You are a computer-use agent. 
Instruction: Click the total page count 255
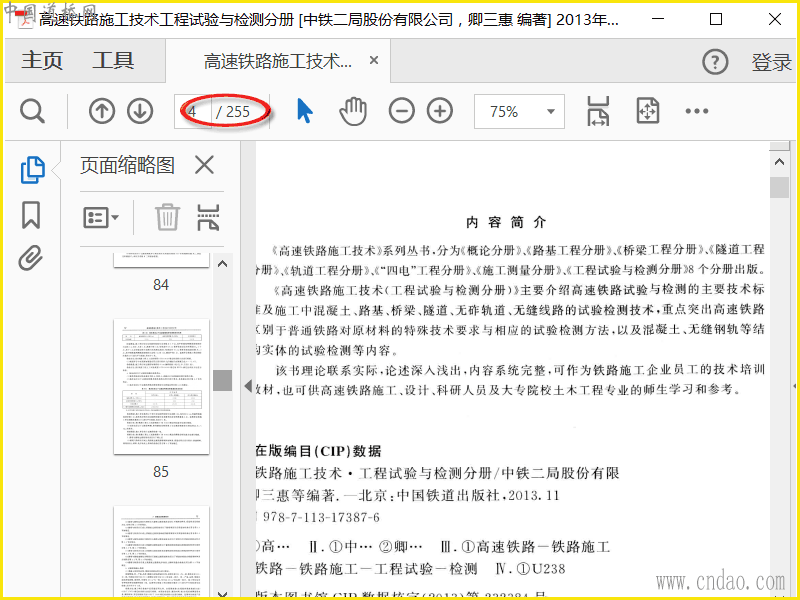point(238,112)
